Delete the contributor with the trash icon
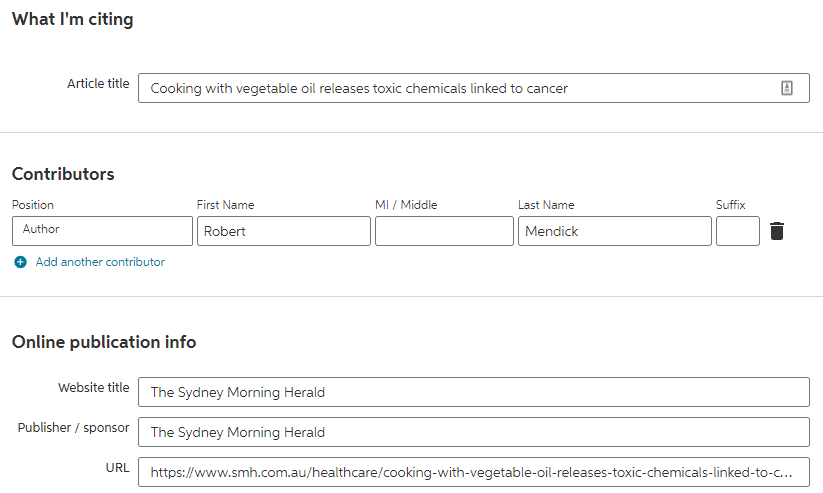Image resolution: width=823 pixels, height=493 pixels. click(777, 231)
